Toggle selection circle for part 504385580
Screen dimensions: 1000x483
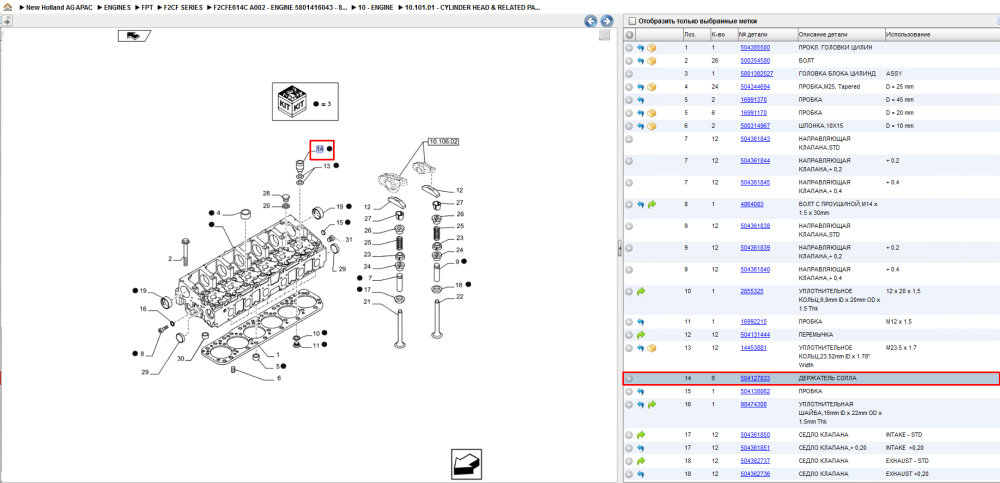pyautogui.click(x=629, y=48)
